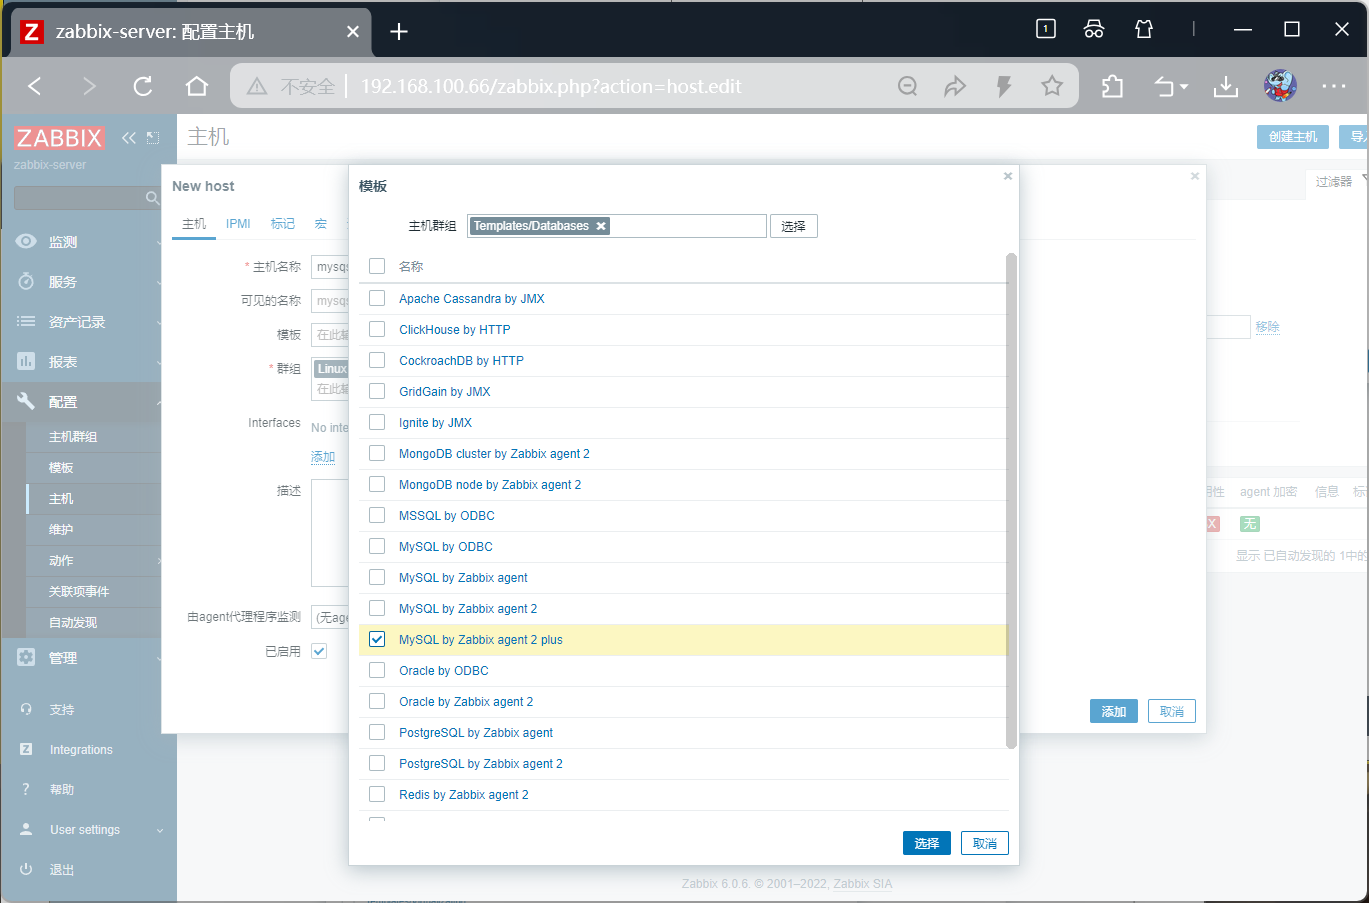Click the ZABBIX logo

59,137
